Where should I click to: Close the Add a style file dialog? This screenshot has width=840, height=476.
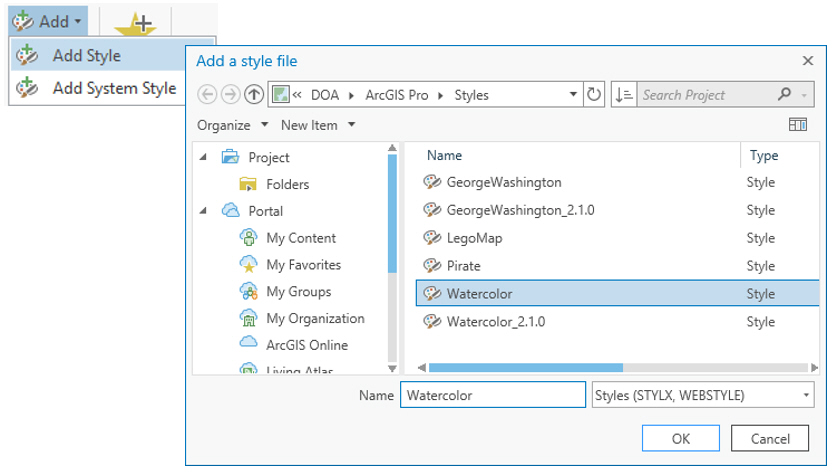click(808, 61)
